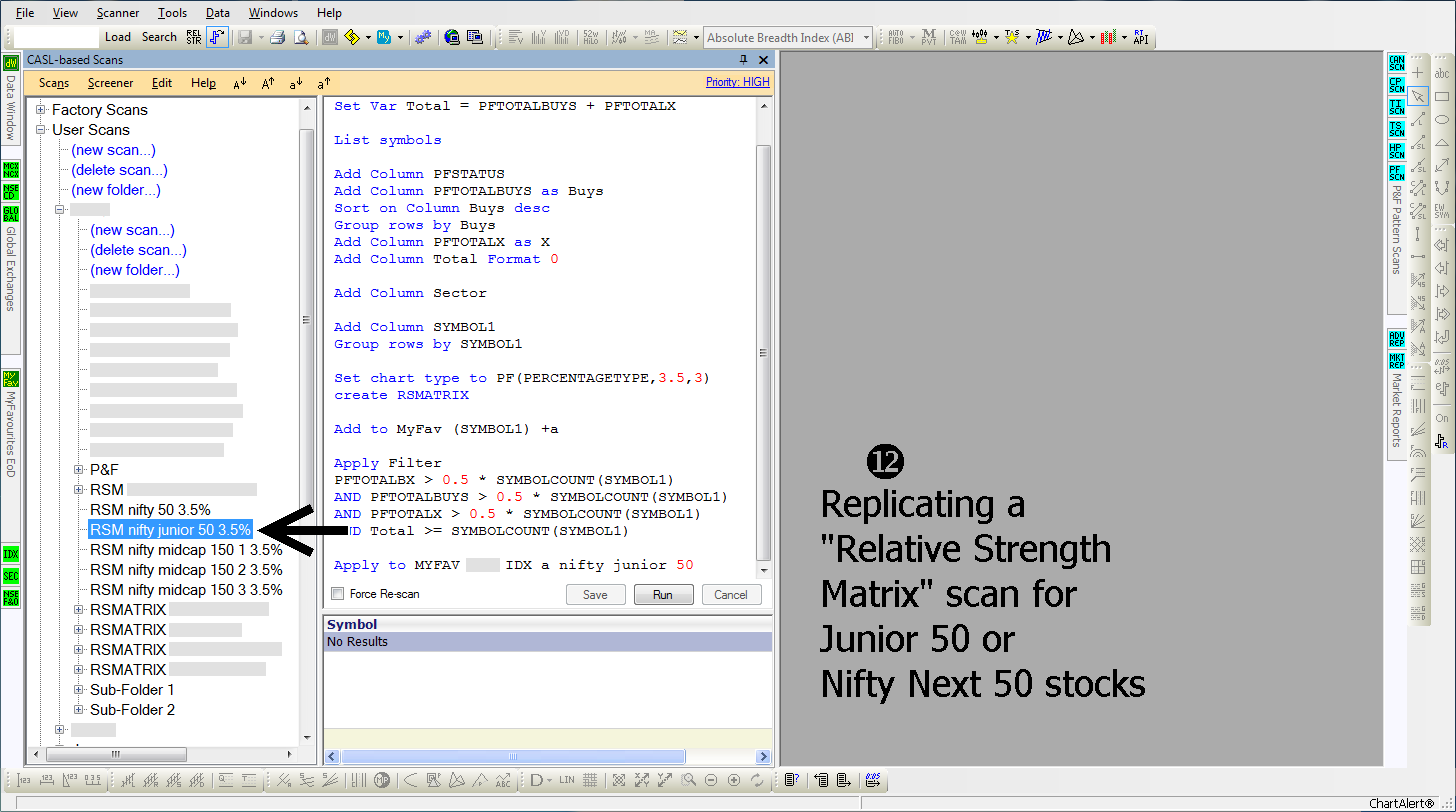Expand the P&F folder
Viewport: 1456px width, 812px height.
pyautogui.click(x=79, y=469)
